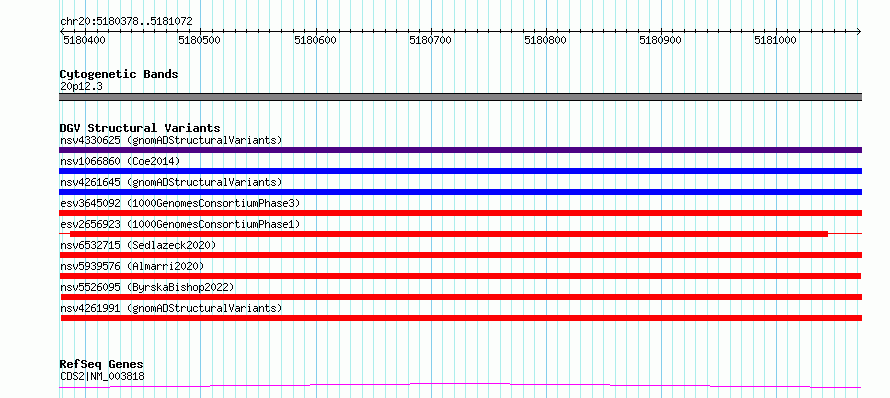Click the esv2656923 (1000GenomesConsortiumPhase1) label
The width and height of the screenshot is (890, 398).
(x=179, y=224)
